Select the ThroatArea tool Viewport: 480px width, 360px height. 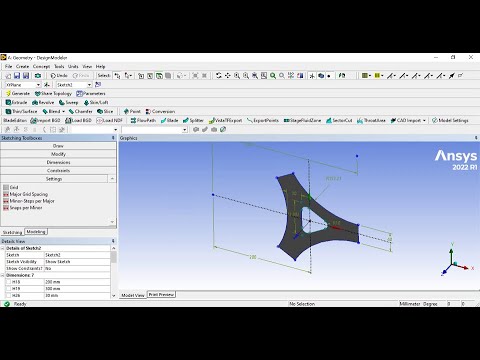(x=371, y=120)
